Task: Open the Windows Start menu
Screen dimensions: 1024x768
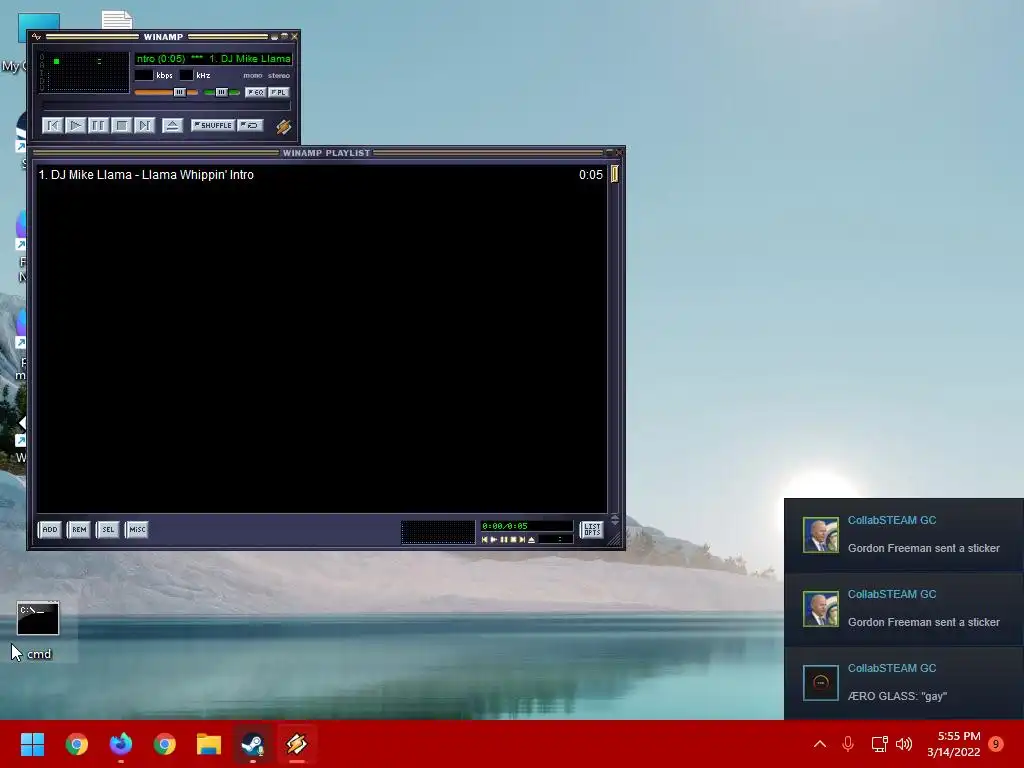Action: (x=32, y=744)
